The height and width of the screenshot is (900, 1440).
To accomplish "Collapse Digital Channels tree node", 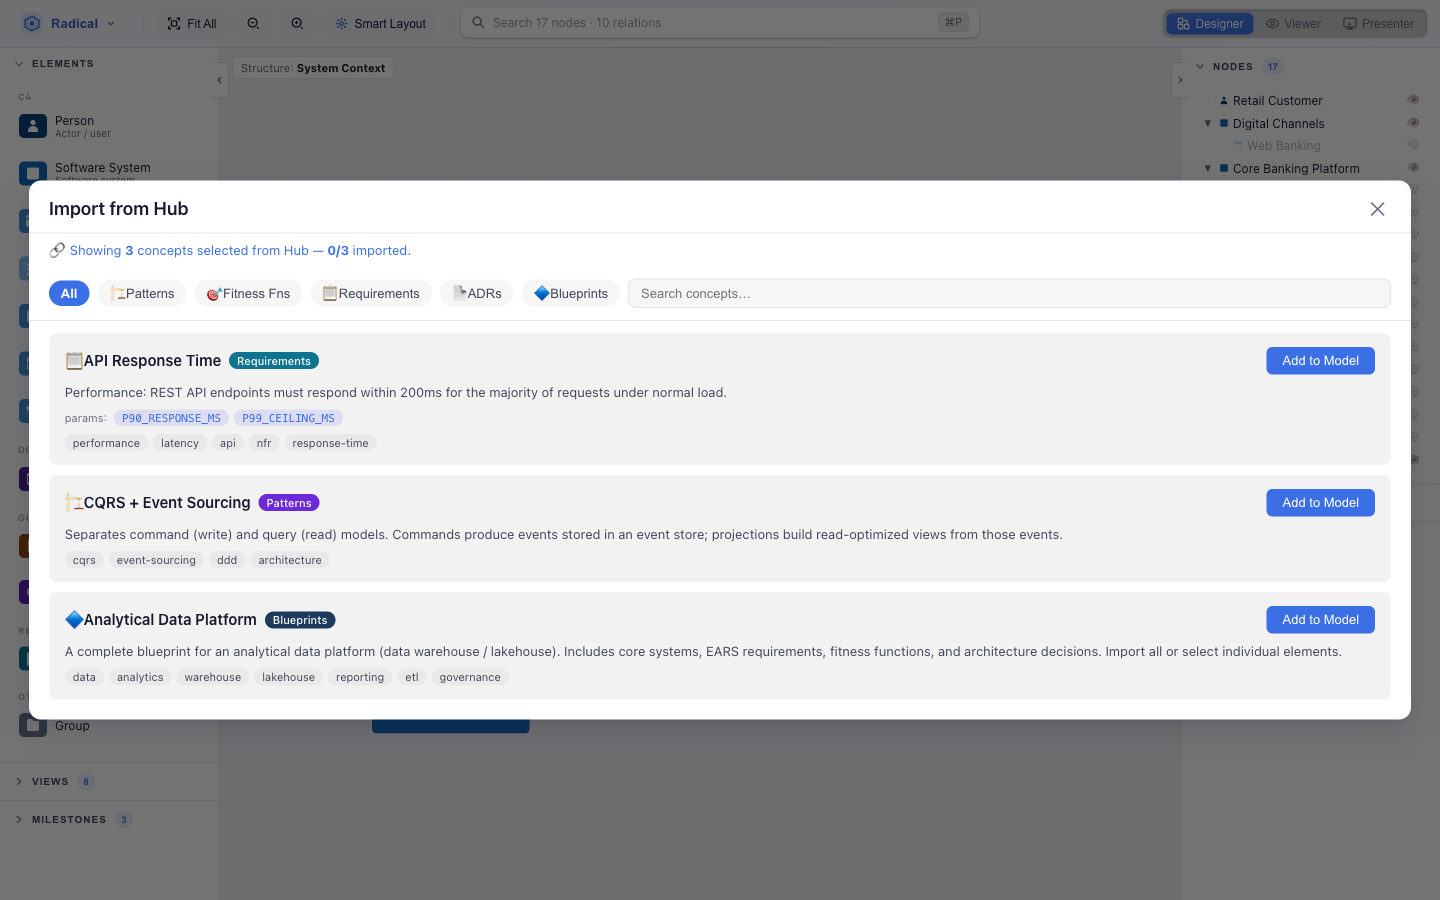I will tap(1208, 124).
